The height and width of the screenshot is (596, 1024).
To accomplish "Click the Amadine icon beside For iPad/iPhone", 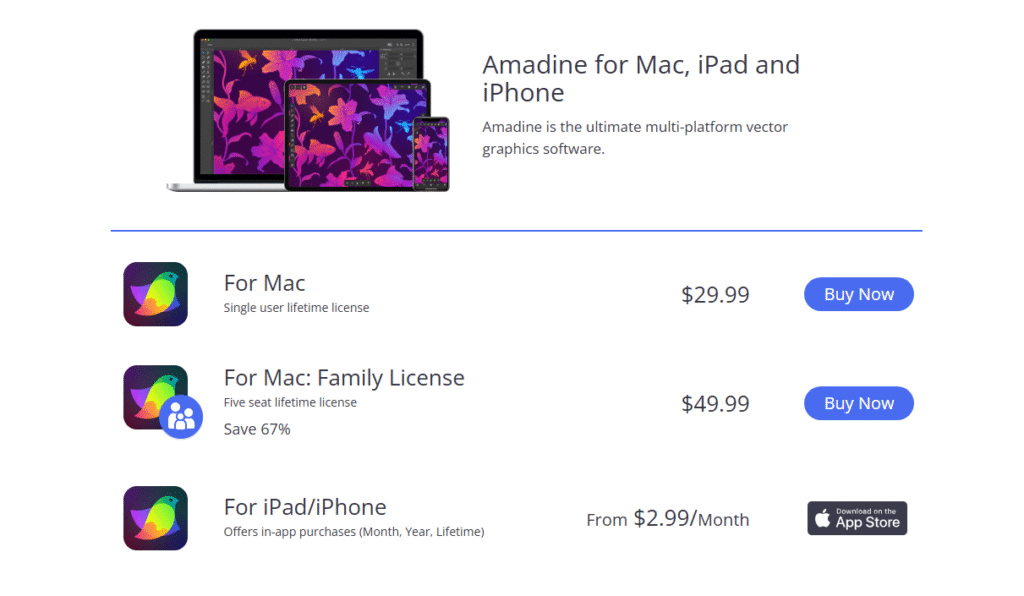I will click(155, 518).
